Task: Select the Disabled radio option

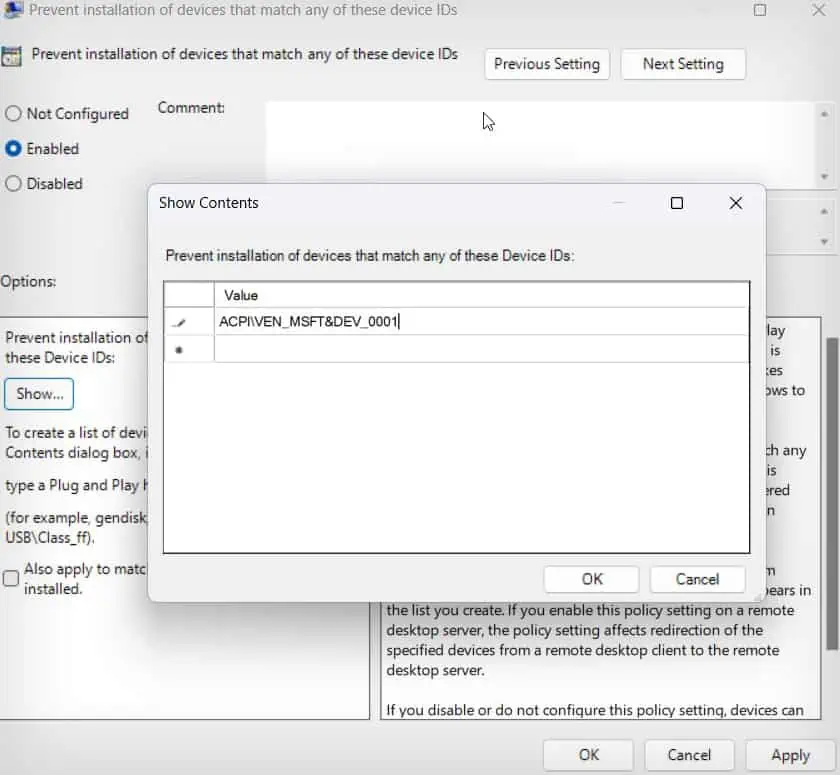Action: pyautogui.click(x=13, y=184)
